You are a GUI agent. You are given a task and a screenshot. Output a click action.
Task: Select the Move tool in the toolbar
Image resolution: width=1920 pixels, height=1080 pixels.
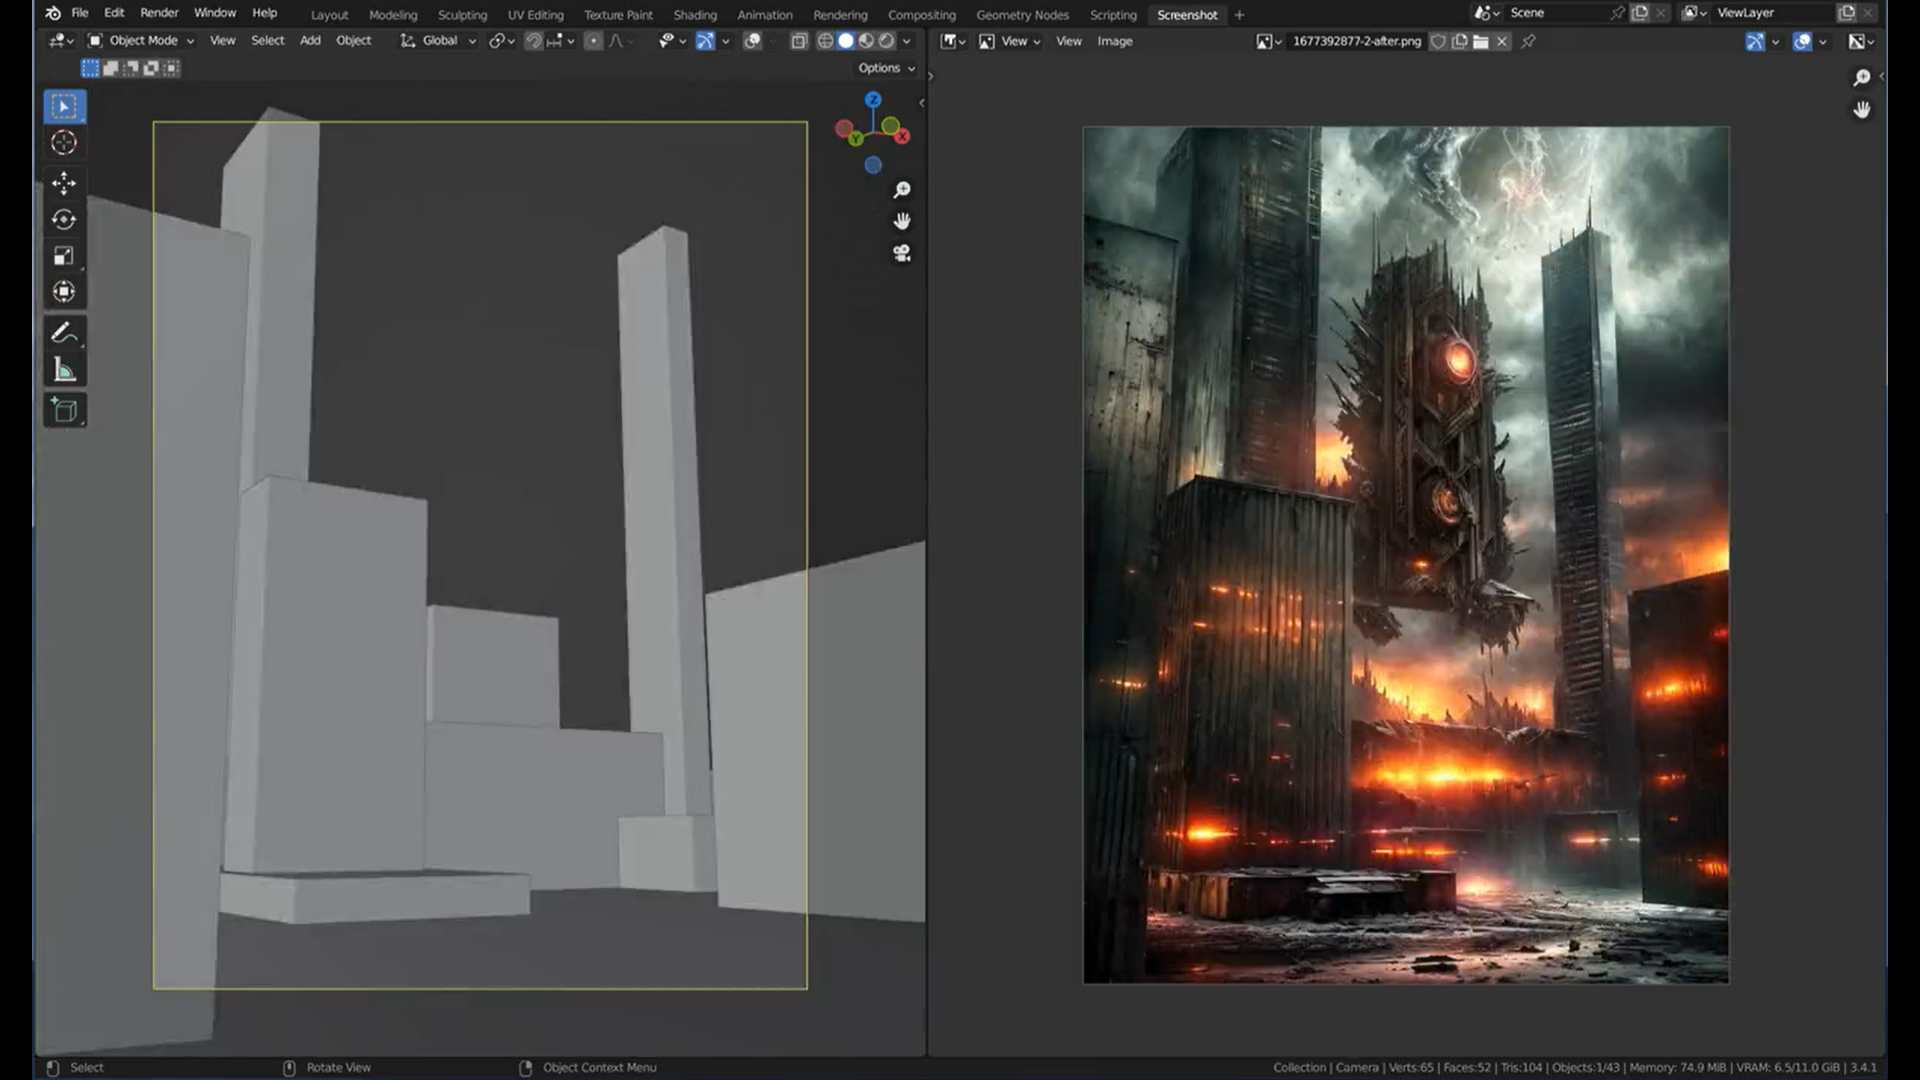point(64,183)
